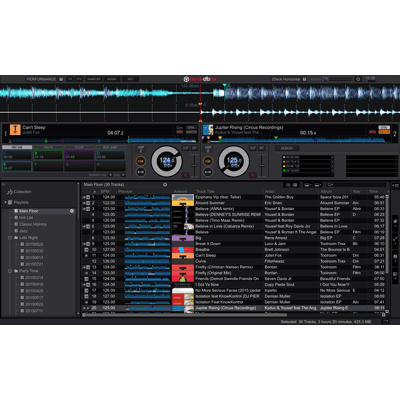Adjust the deck 1 tempo slider
400x400 pixels.
[194, 165]
